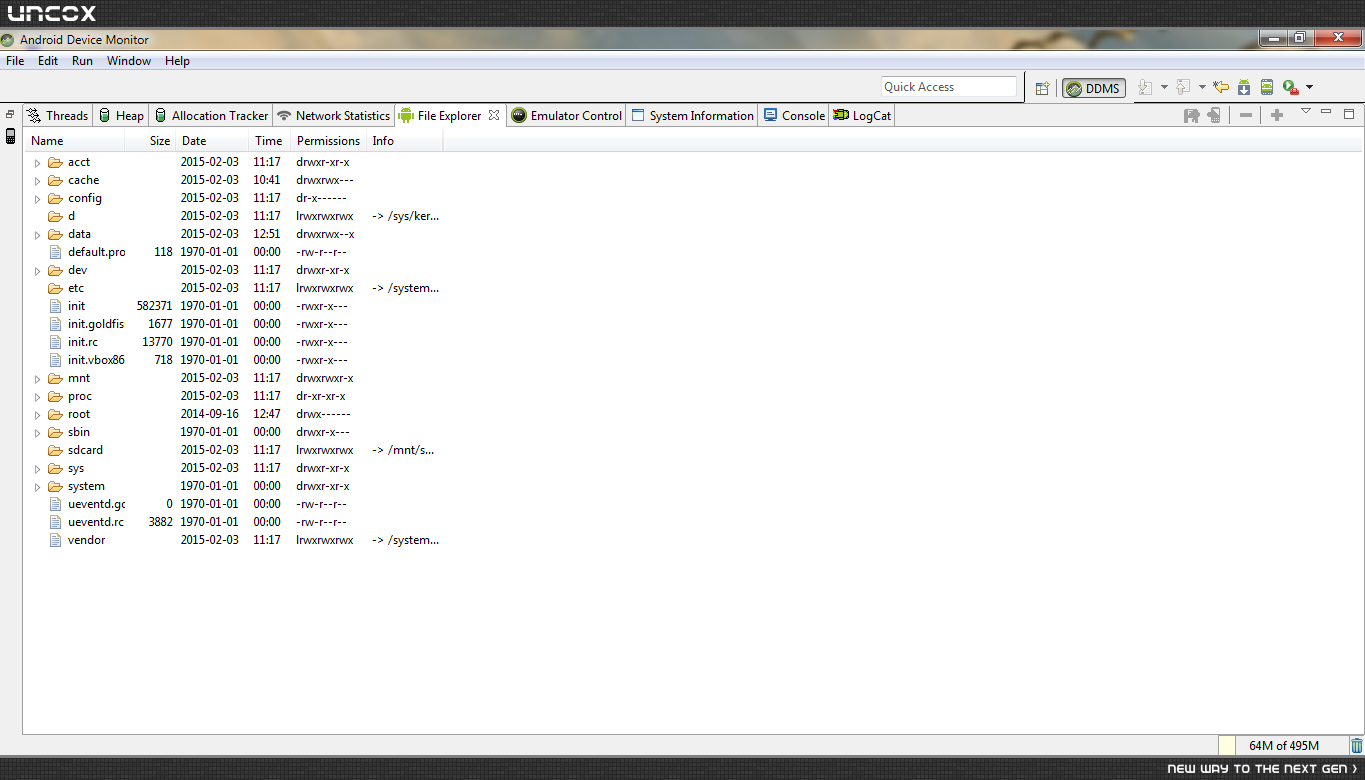The width and height of the screenshot is (1365, 780).
Task: Click the push file onto device icon
Action: (1214, 115)
